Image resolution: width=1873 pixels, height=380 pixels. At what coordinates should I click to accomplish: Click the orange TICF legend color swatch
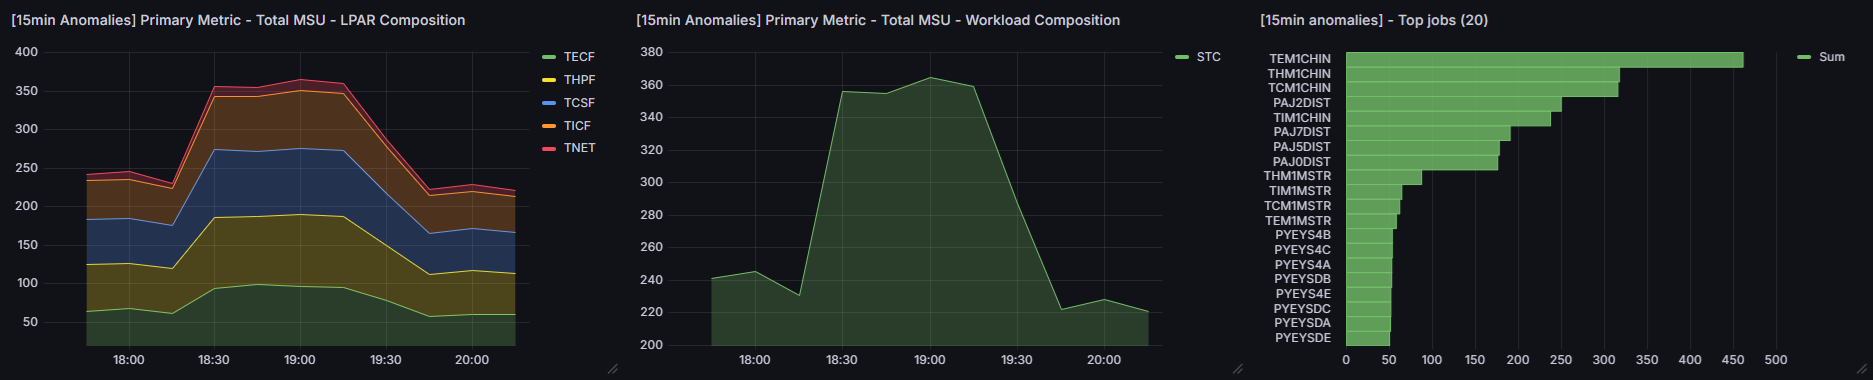(549, 126)
